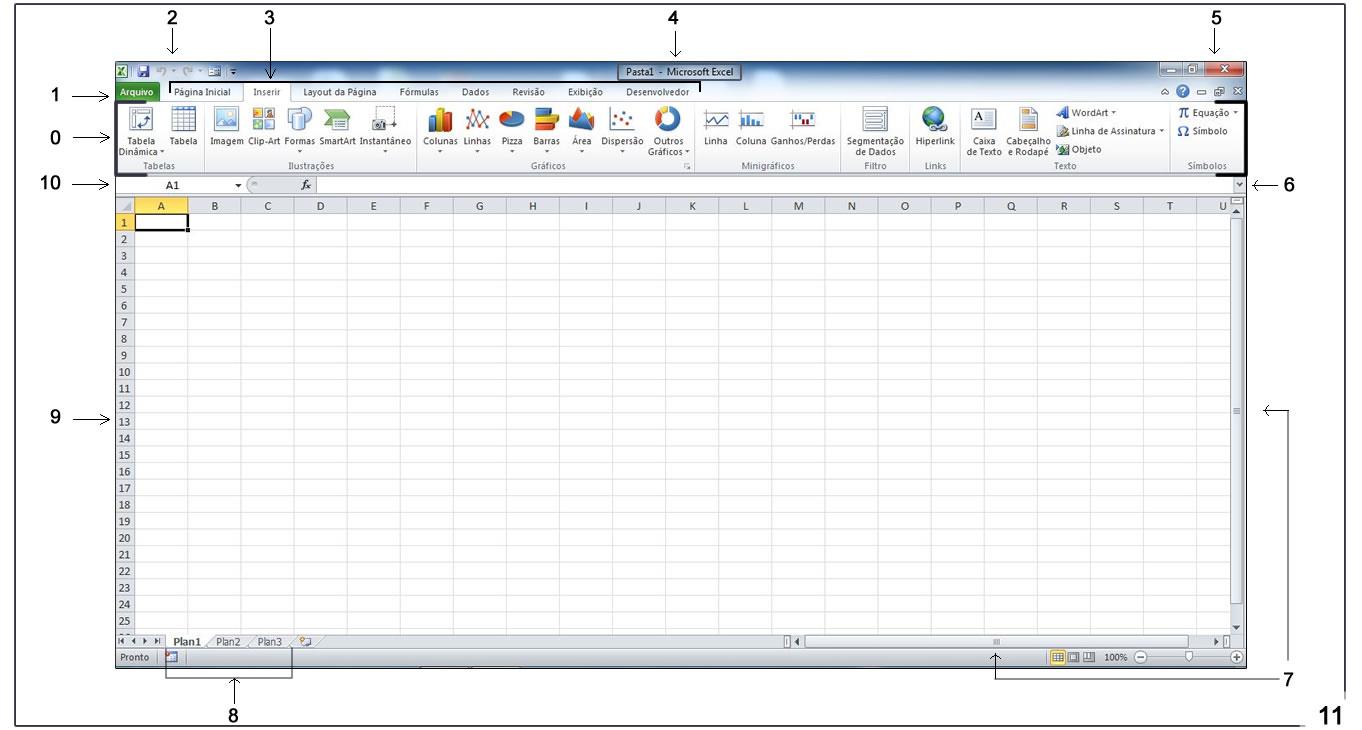Screen dimensions: 1362x730
Task: Open Excel Help question mark
Action: point(1183,91)
